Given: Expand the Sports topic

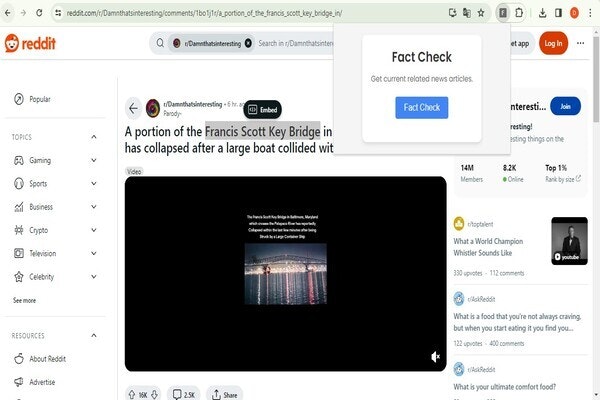Looking at the screenshot, I should coord(94,184).
